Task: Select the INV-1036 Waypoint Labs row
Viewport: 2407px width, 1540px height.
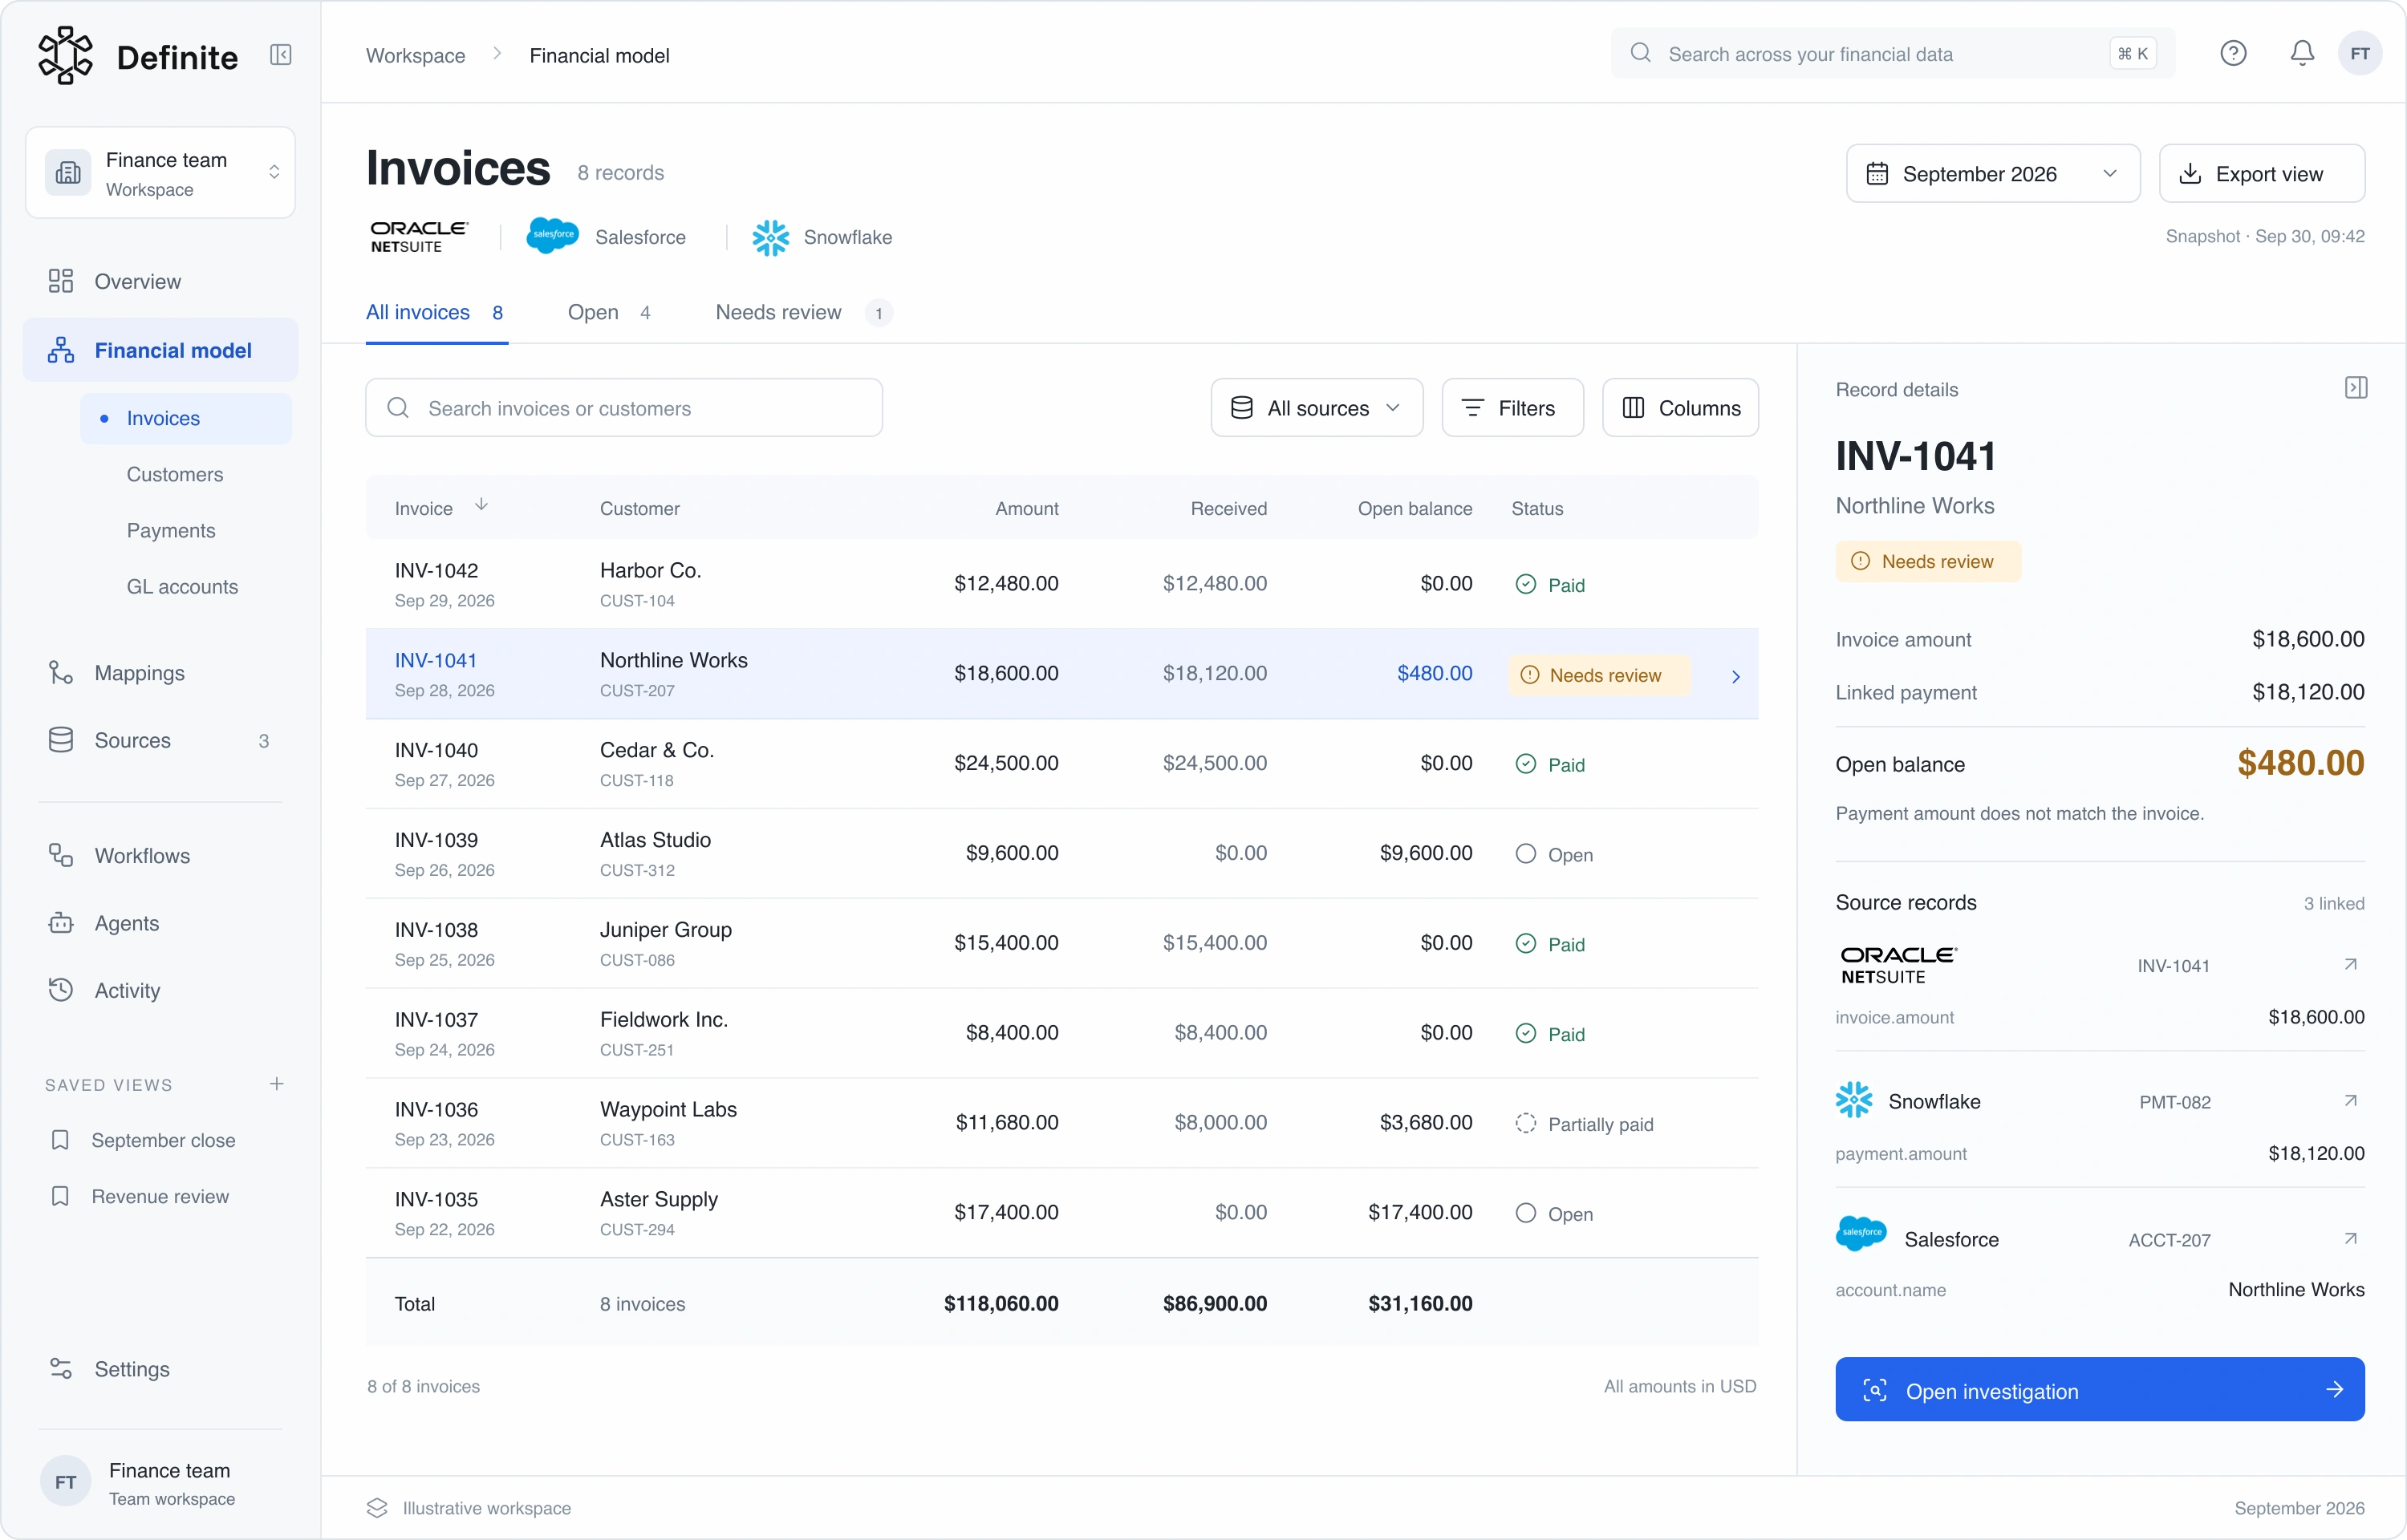Action: [x=1061, y=1123]
